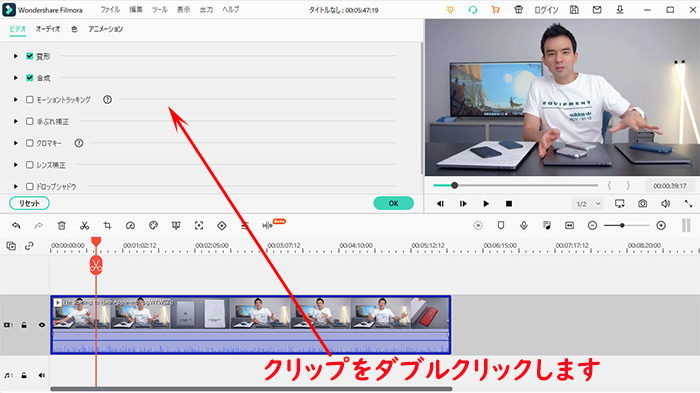Screen dimensions: 700x393
Task: Enable the ドロップシャドウ checkbox
Action: coord(29,186)
